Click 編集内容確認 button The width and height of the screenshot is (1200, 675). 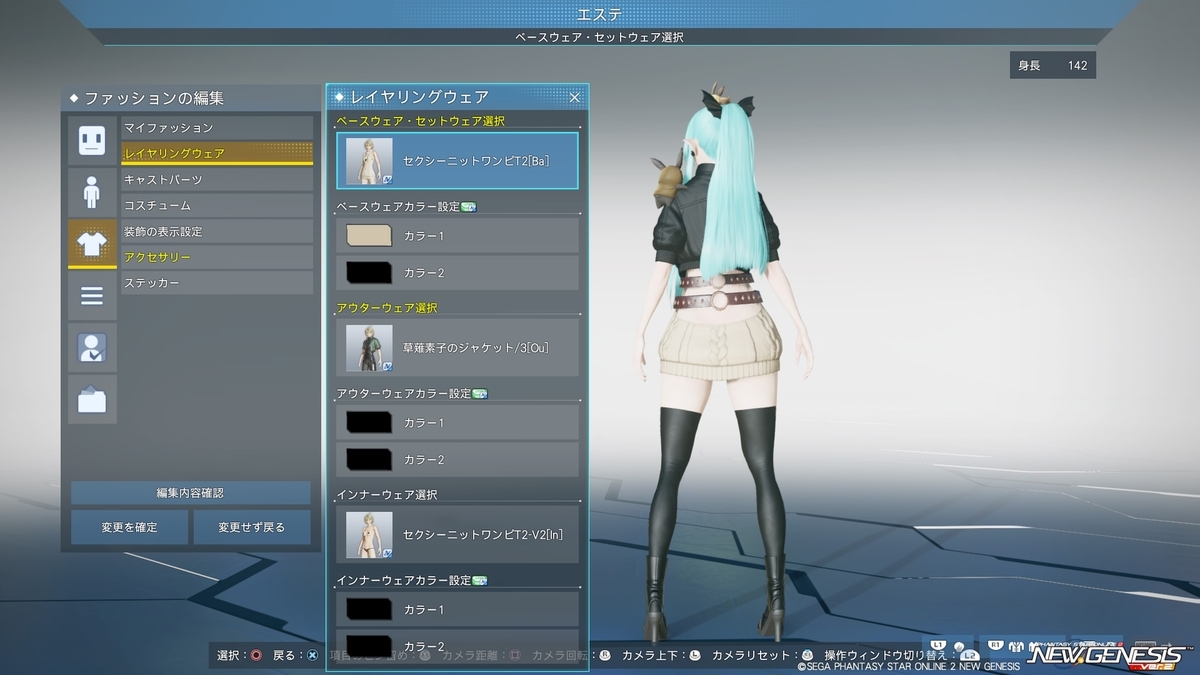[190, 493]
